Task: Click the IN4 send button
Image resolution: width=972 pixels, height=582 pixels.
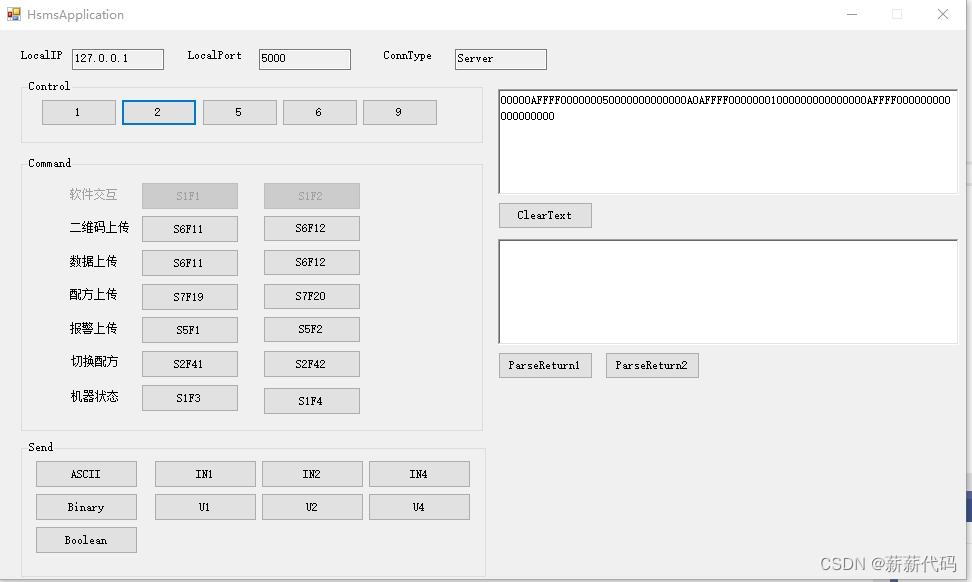Action: click(420, 474)
